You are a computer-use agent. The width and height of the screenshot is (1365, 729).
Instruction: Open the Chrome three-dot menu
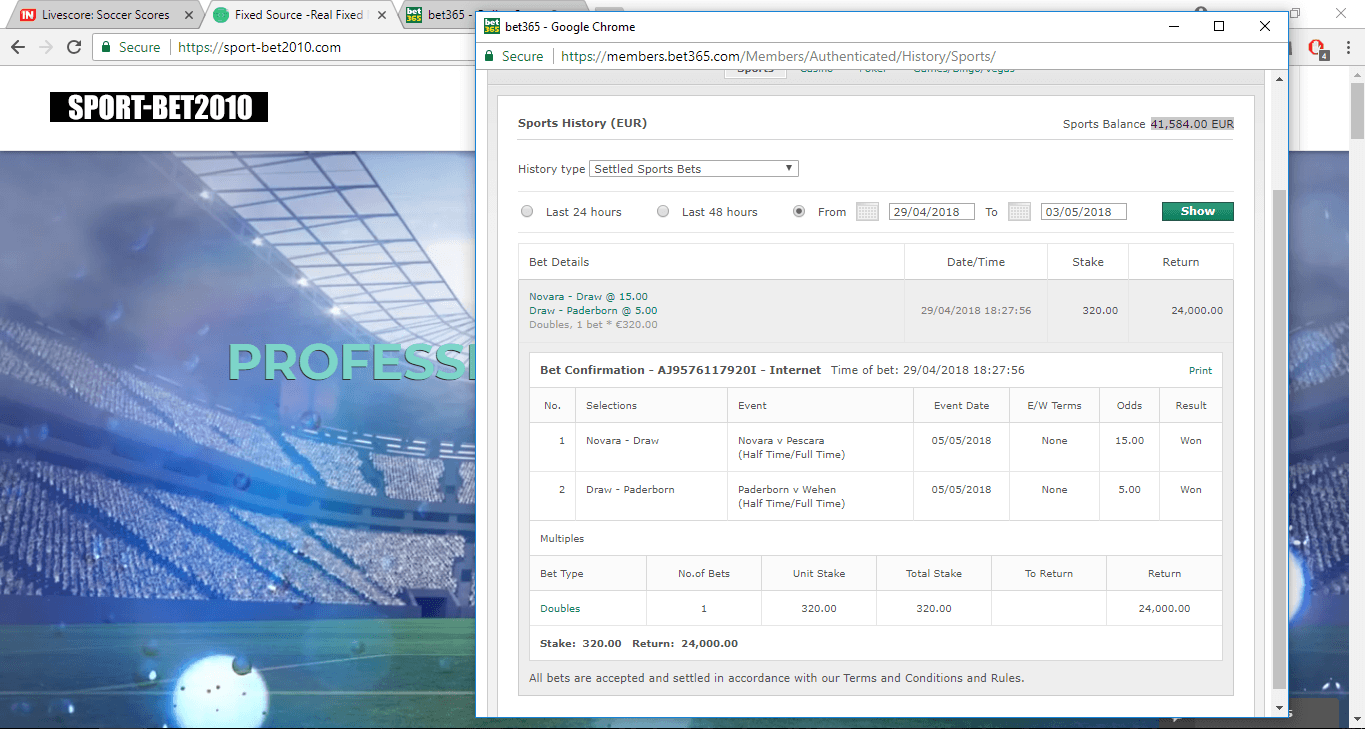tap(1346, 47)
